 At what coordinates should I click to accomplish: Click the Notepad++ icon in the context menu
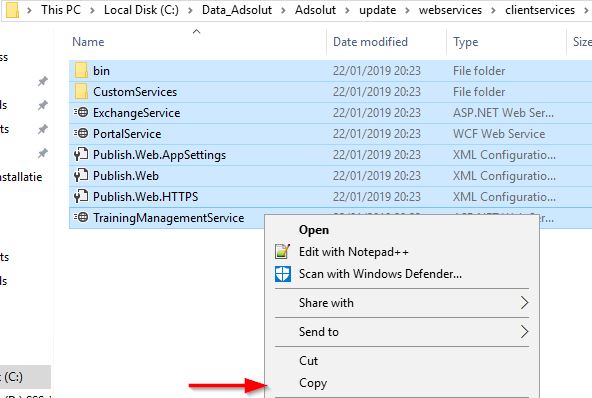tap(283, 251)
